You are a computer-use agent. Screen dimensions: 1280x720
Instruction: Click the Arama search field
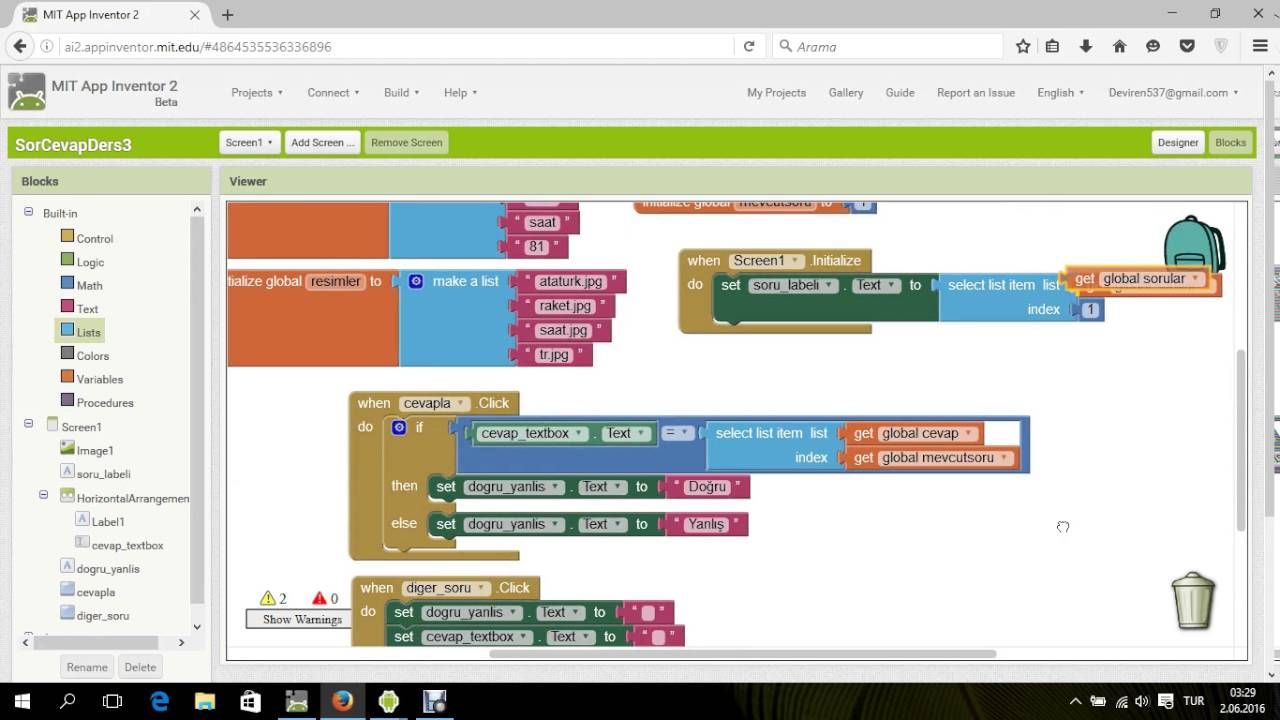pos(888,46)
